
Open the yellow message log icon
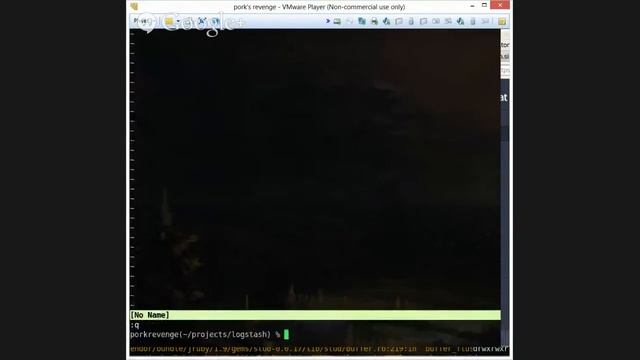click(x=502, y=21)
